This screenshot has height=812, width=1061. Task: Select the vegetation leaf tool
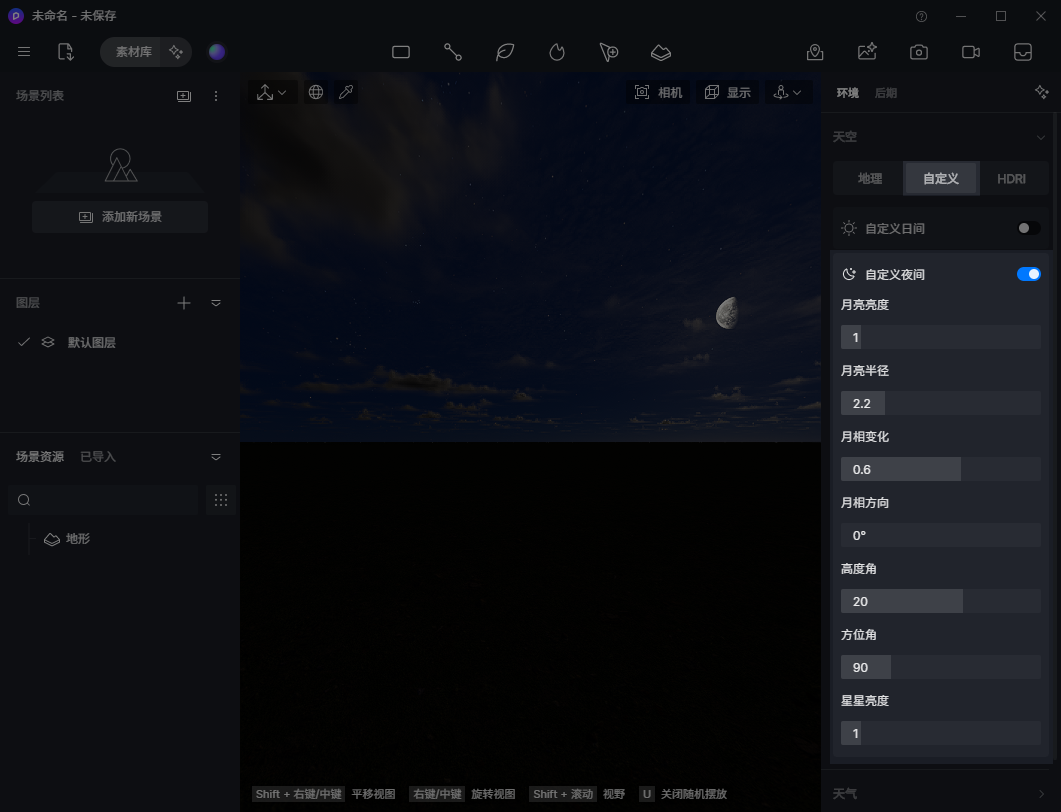coord(505,52)
